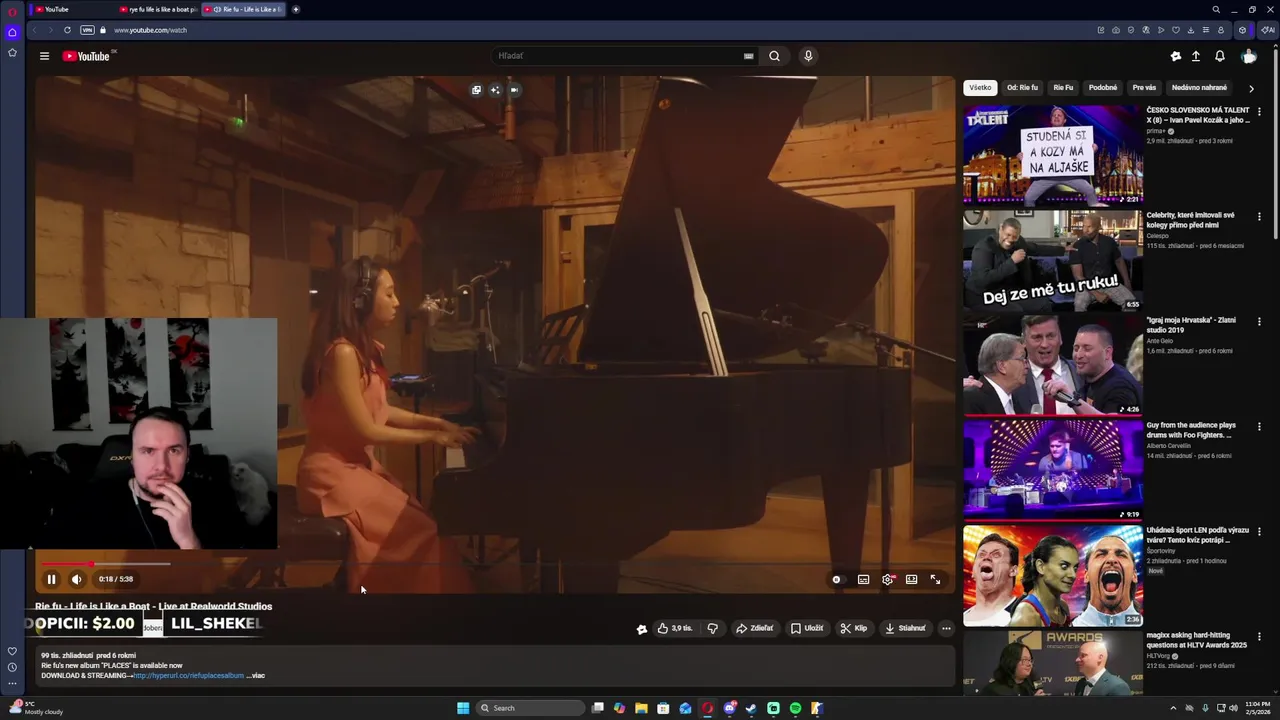Viewport: 1280px width, 720px height.
Task: Open YouTube notifications bell
Action: (x=1220, y=56)
